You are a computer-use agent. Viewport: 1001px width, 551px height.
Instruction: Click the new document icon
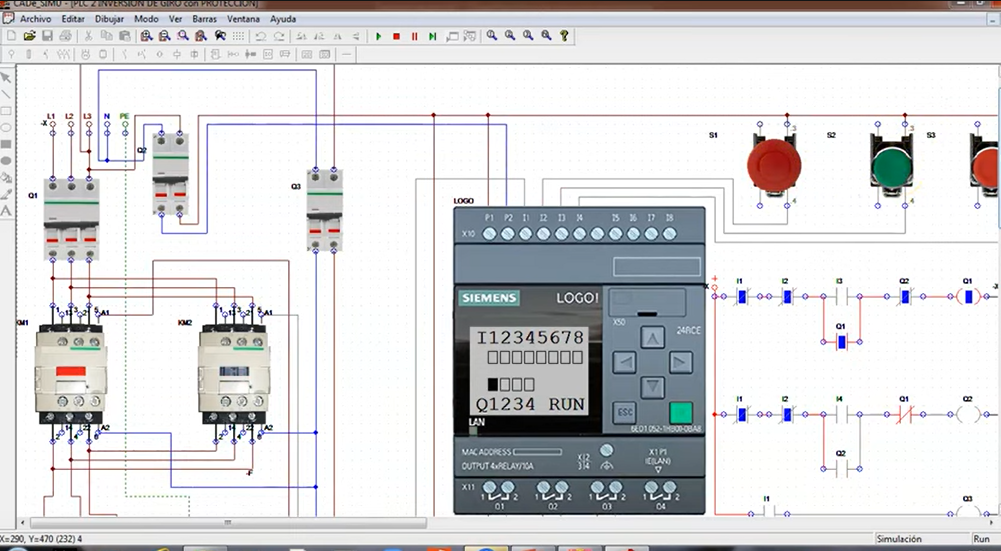coord(11,36)
